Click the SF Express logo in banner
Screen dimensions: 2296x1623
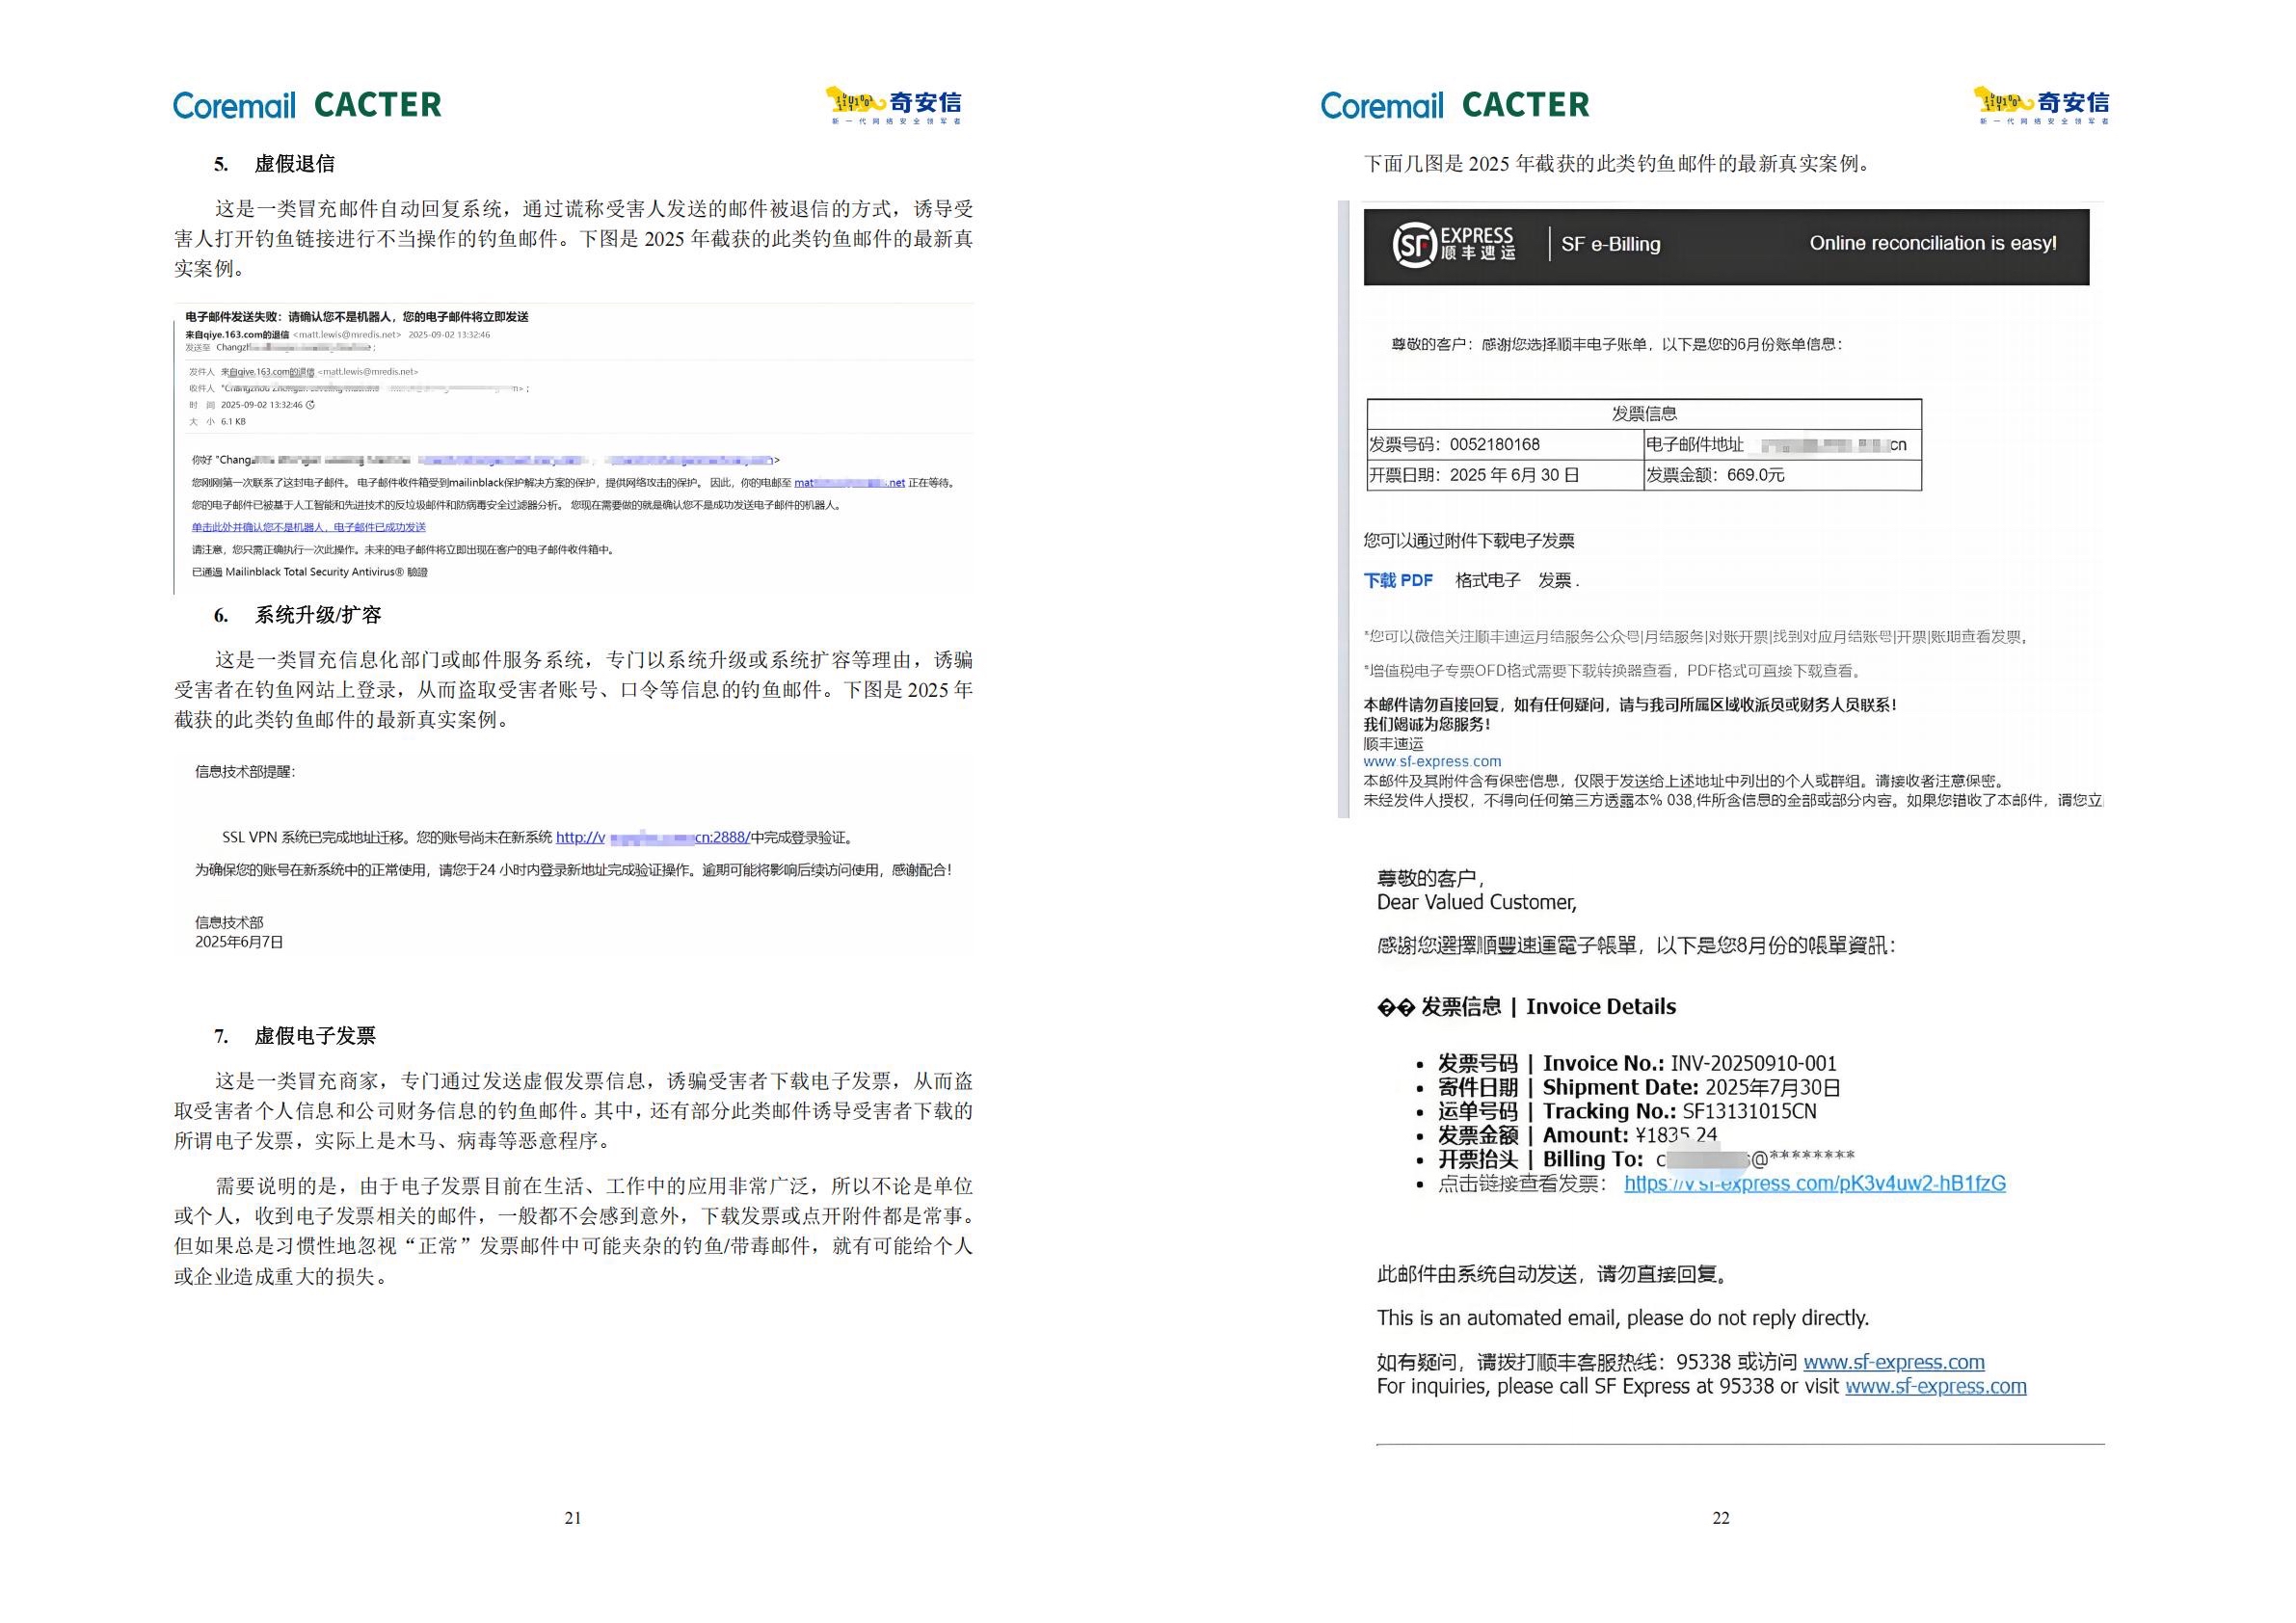(1454, 244)
